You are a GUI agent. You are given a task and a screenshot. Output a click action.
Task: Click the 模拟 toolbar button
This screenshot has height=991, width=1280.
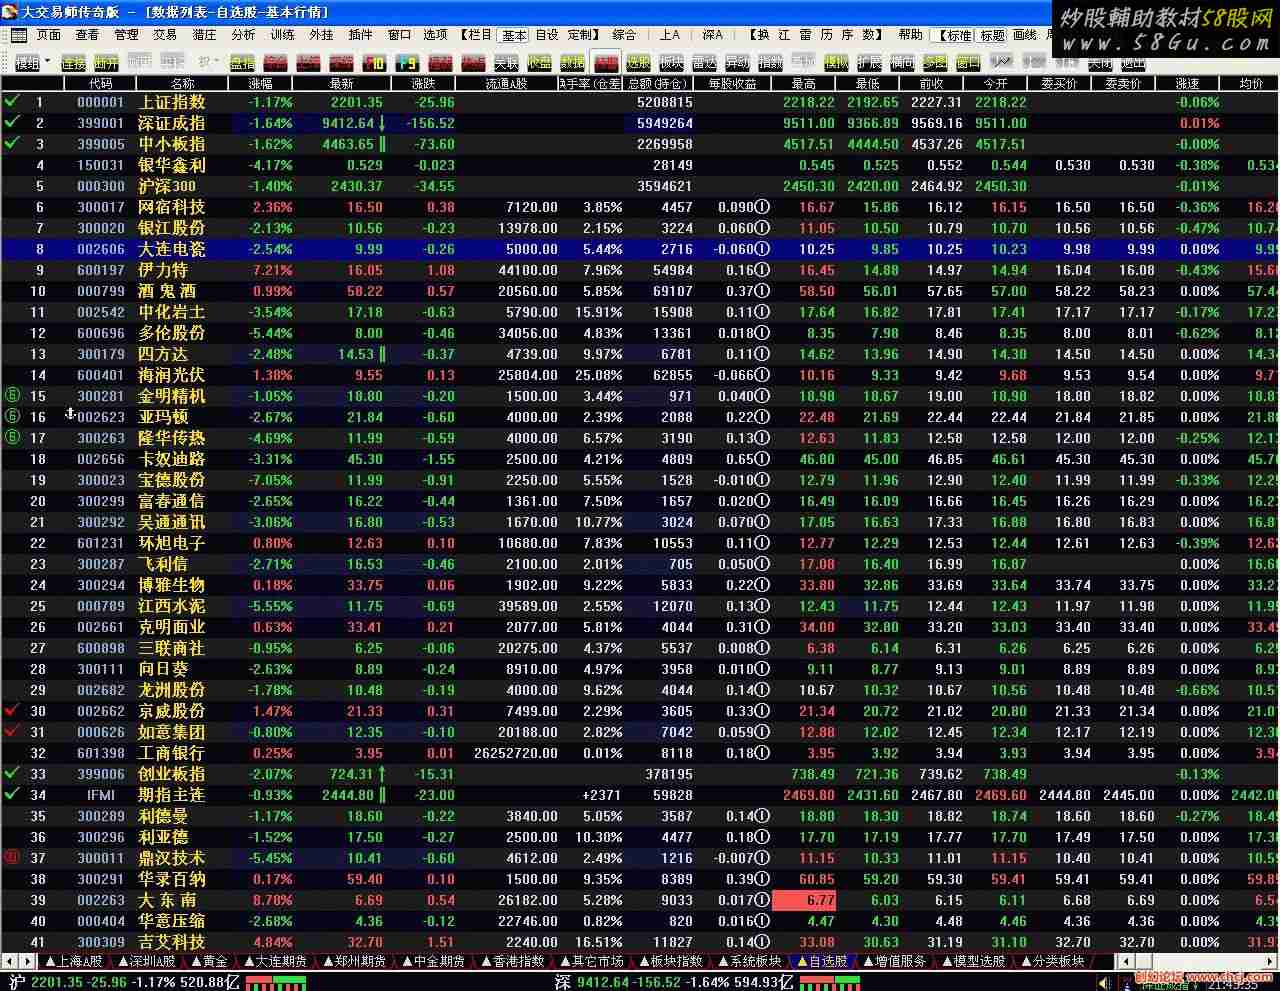coord(836,63)
